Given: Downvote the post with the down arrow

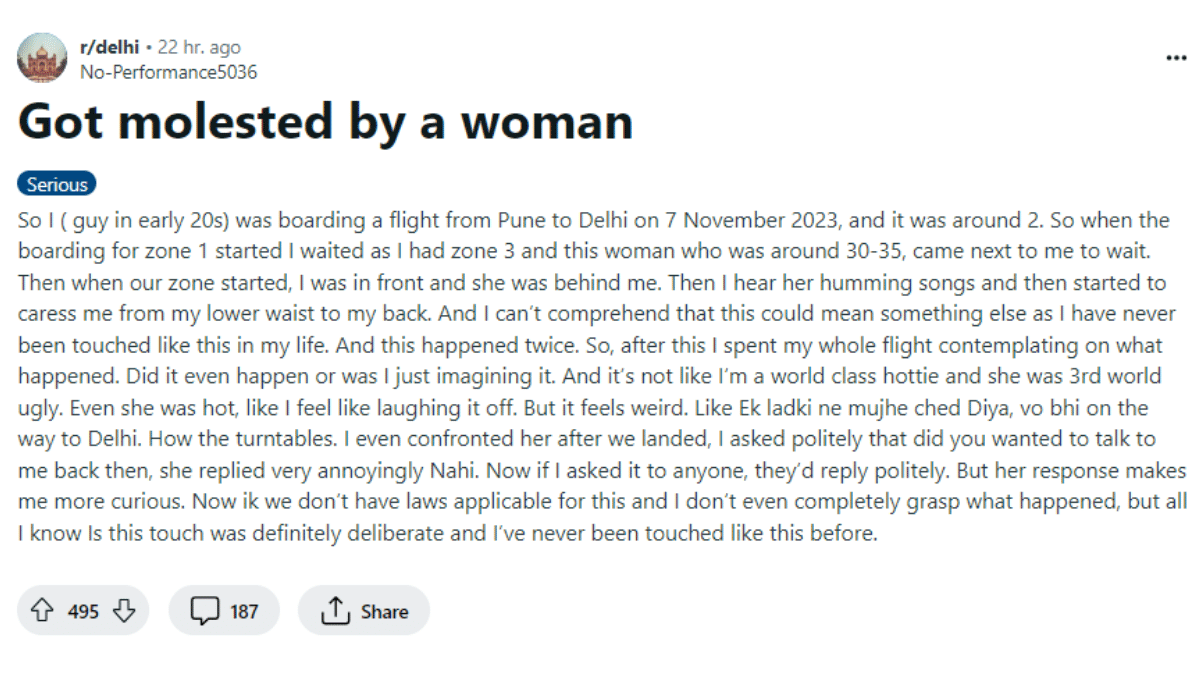Looking at the screenshot, I should pos(122,610).
